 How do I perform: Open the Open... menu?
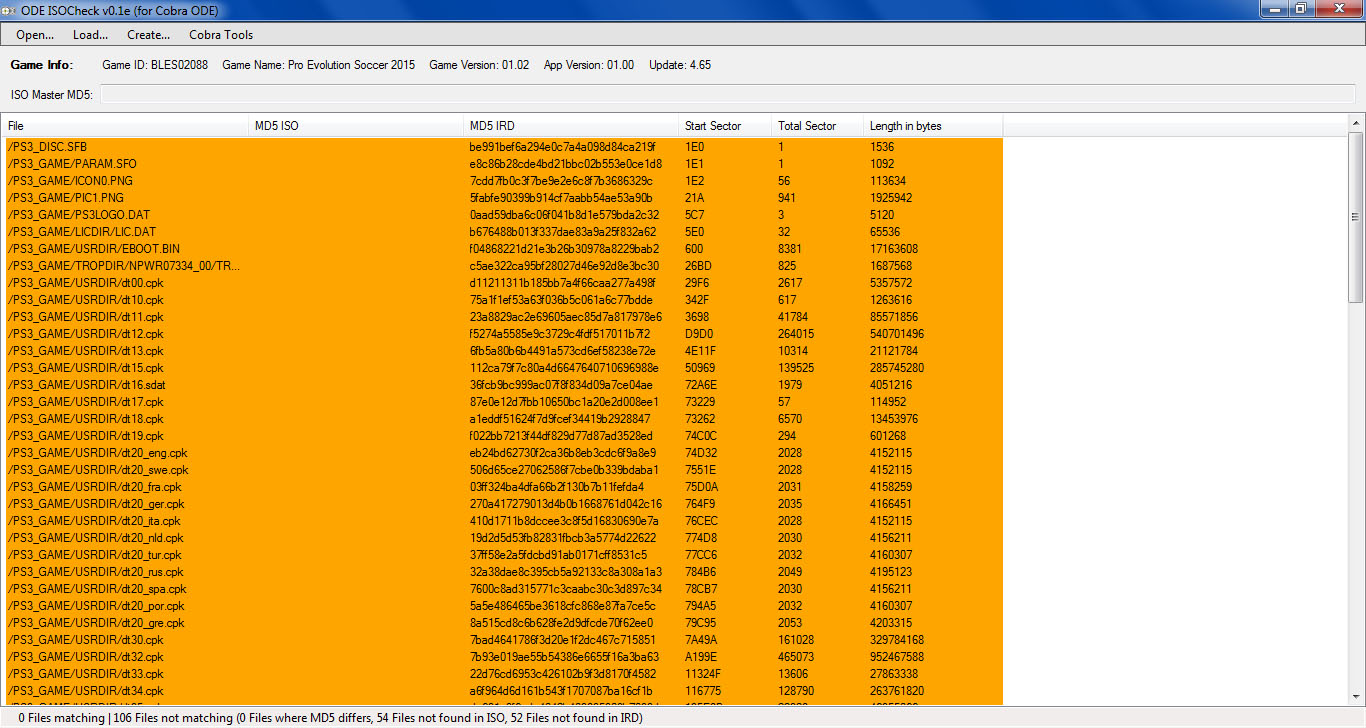click(35, 35)
